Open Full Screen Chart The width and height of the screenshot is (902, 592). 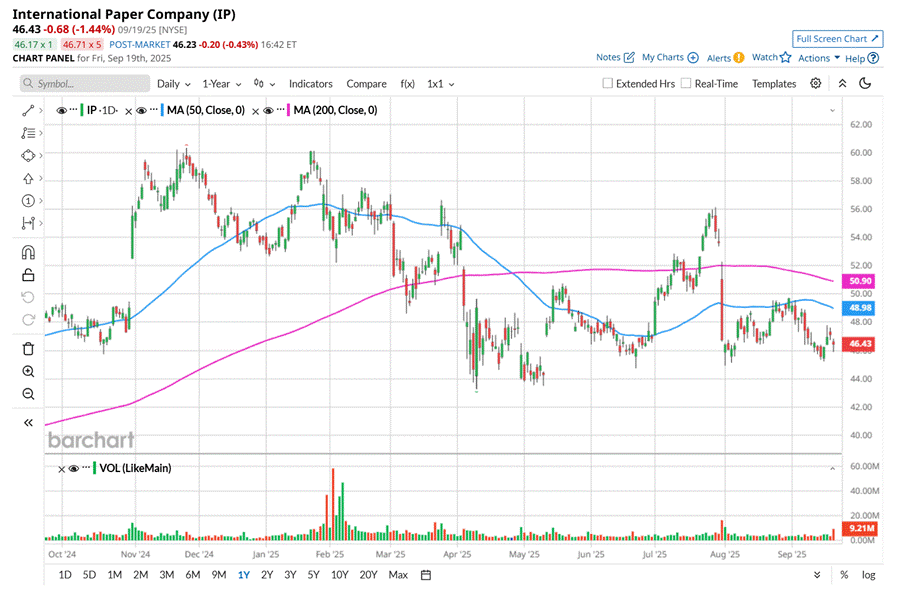837,39
